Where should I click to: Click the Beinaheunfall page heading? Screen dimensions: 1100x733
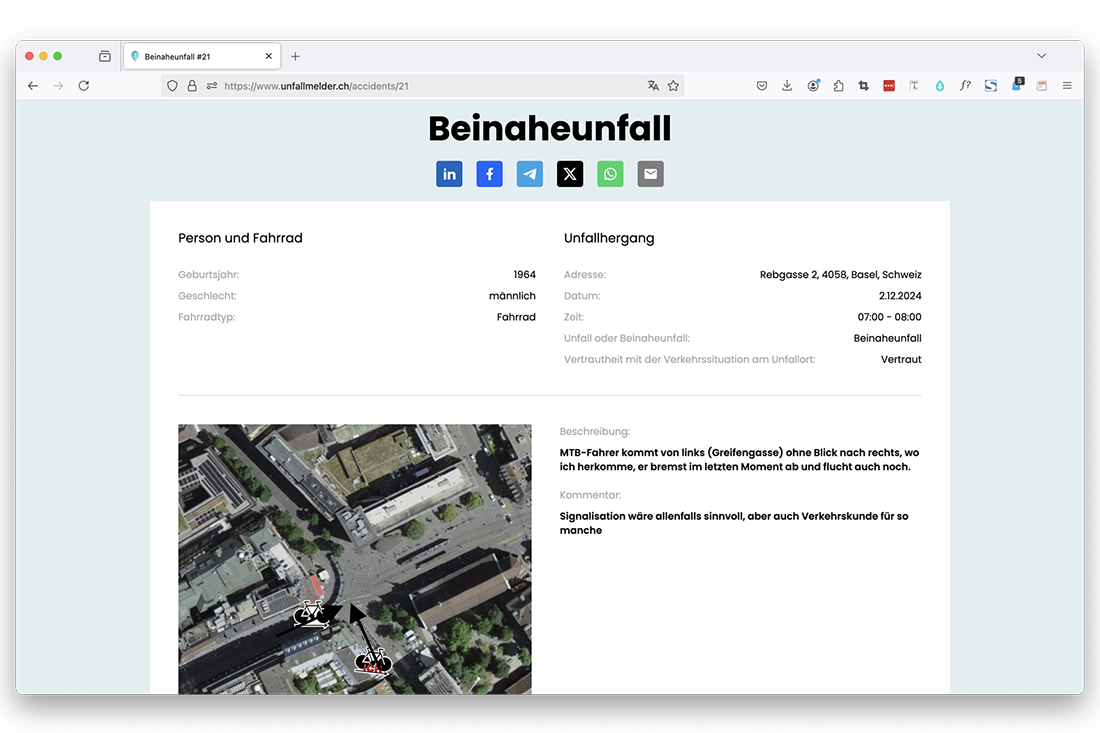pos(550,128)
